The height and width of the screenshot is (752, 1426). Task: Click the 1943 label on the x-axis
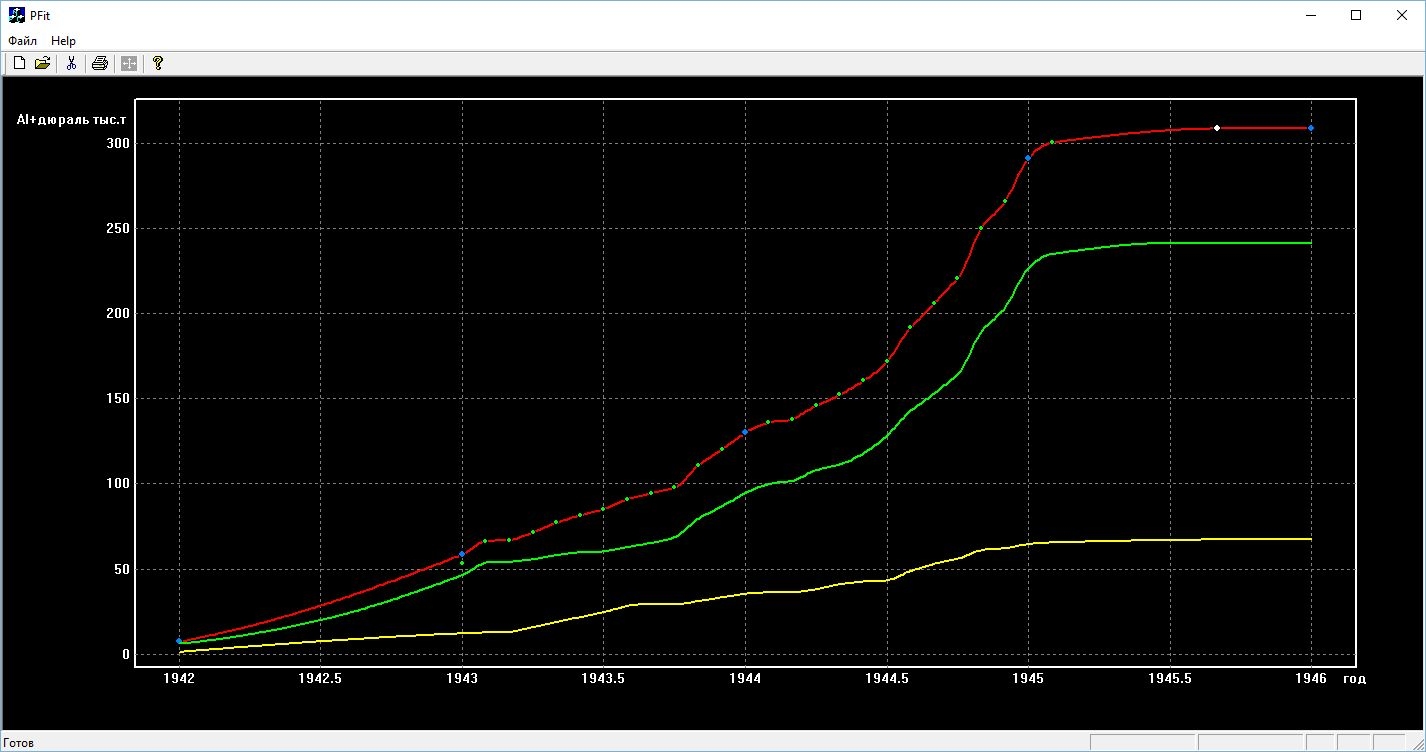(x=462, y=678)
